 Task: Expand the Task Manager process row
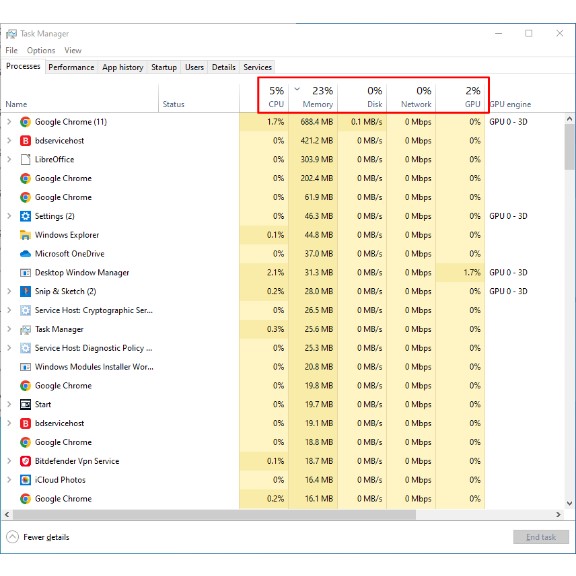point(9,329)
